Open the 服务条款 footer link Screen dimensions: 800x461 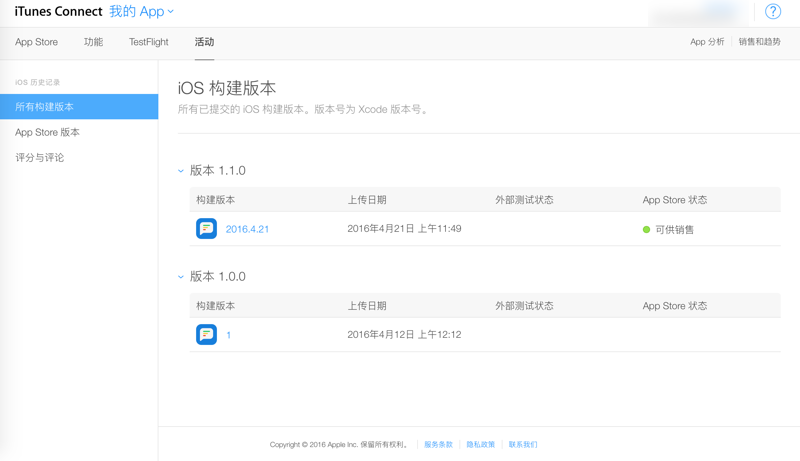click(438, 444)
